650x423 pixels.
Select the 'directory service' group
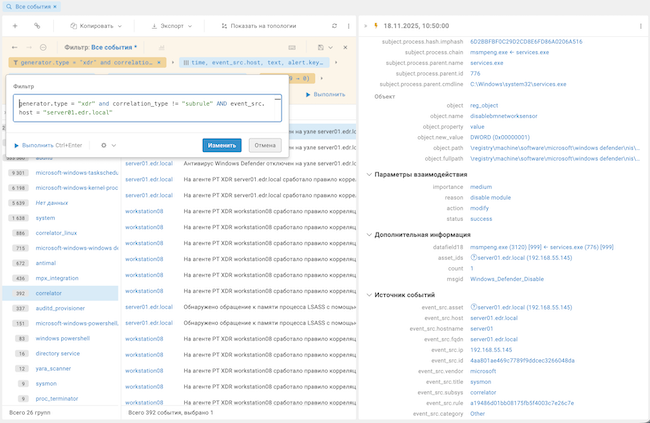tap(58, 353)
